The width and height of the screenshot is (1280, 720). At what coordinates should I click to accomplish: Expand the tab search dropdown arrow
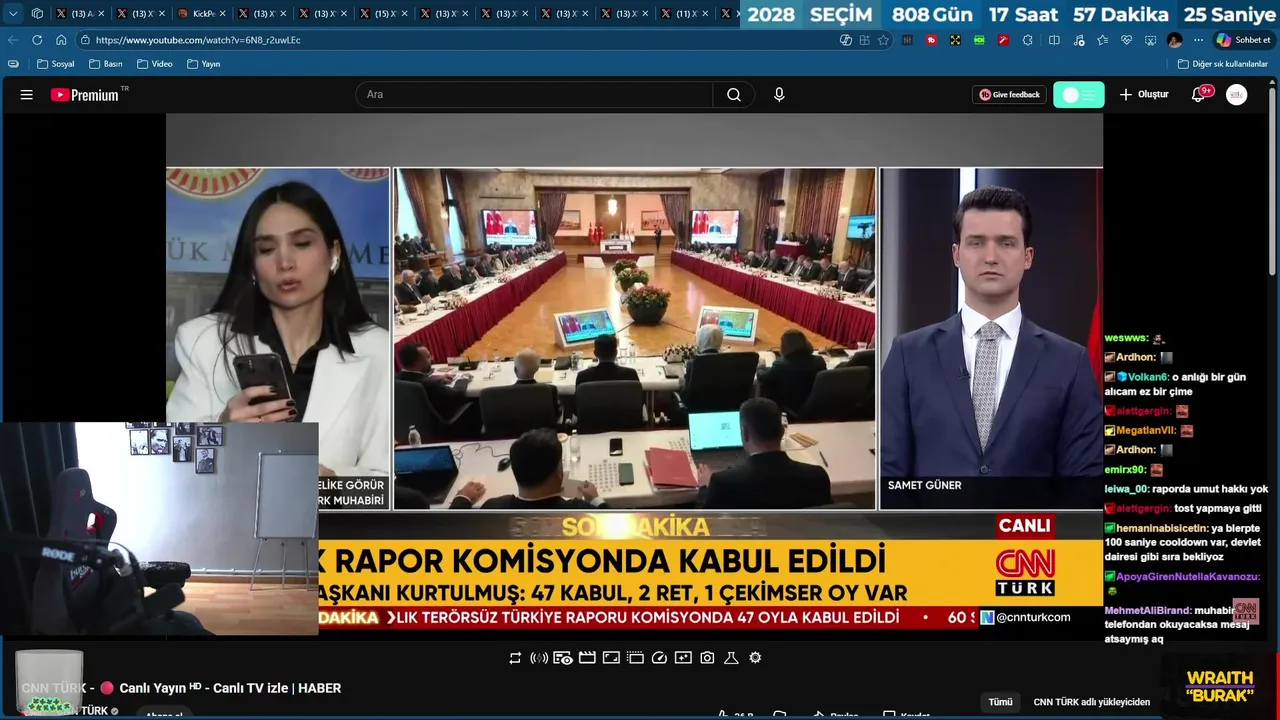(13, 14)
